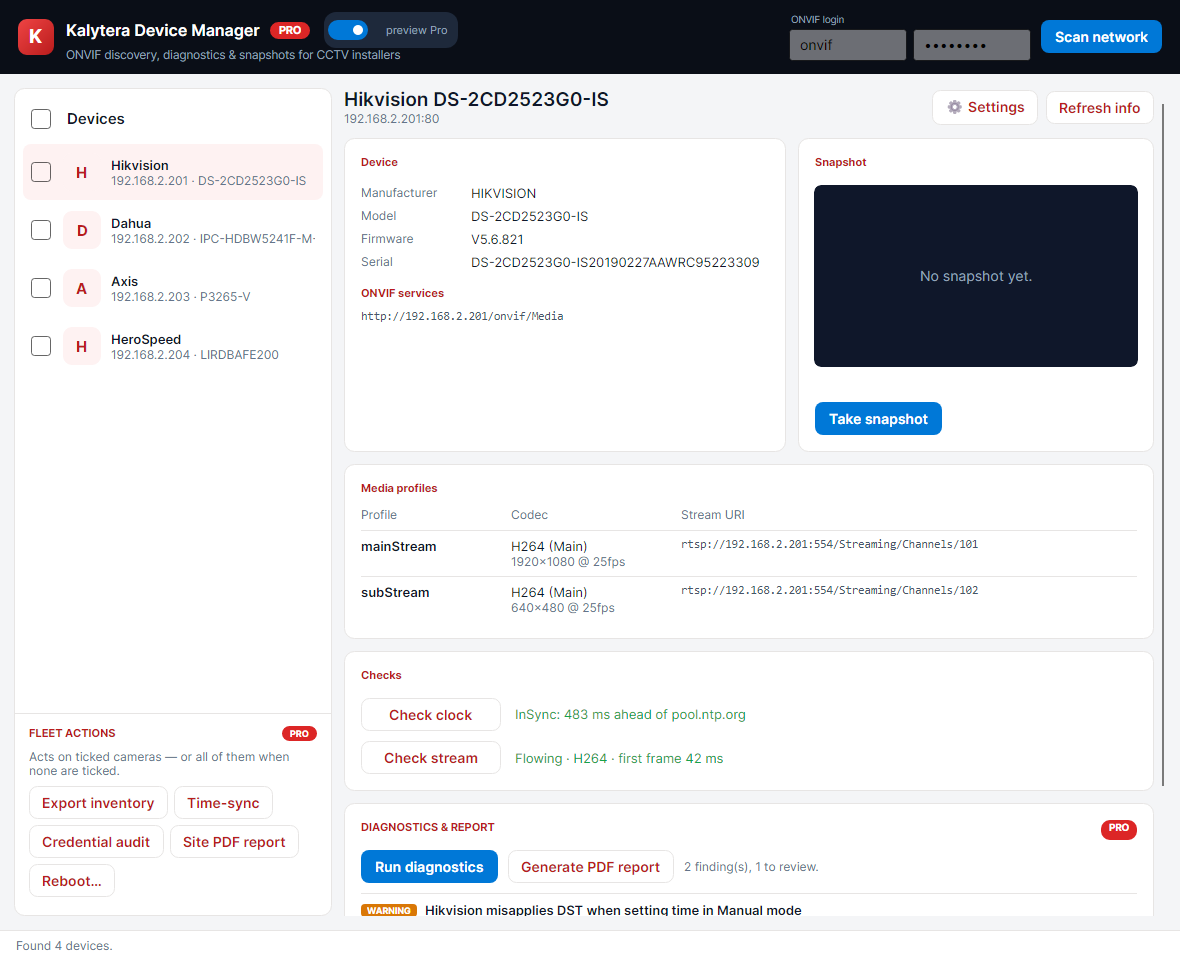
Task: Click the empty snapshot preview area
Action: (975, 276)
